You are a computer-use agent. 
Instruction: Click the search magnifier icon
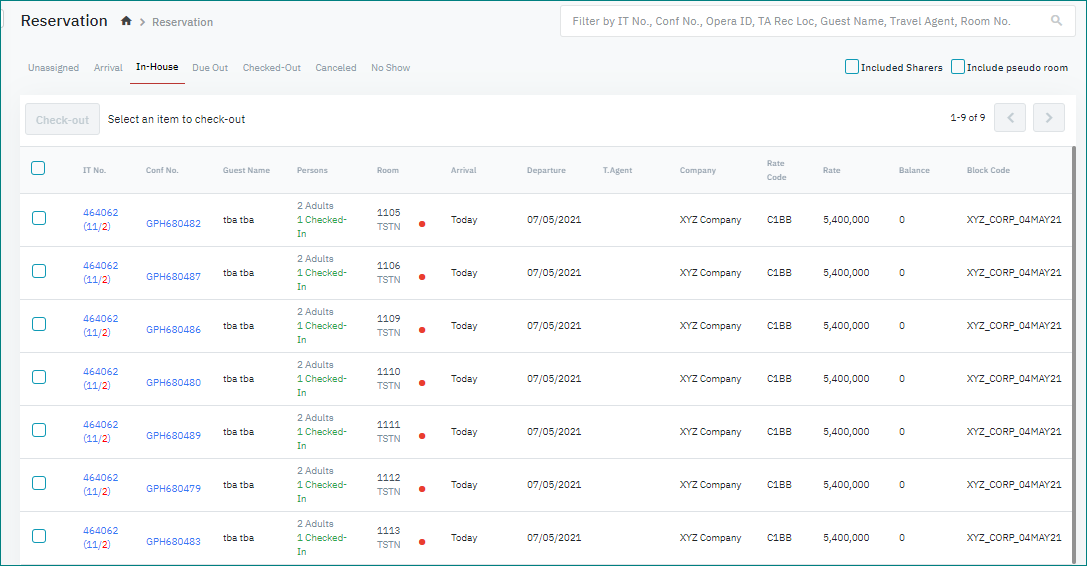click(x=1056, y=21)
